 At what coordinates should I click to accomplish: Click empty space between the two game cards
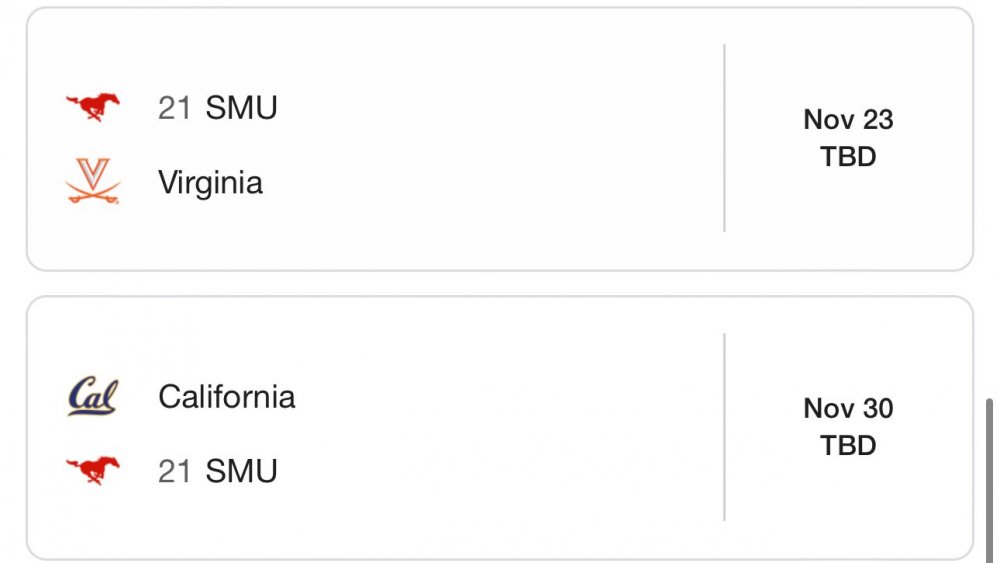500,283
